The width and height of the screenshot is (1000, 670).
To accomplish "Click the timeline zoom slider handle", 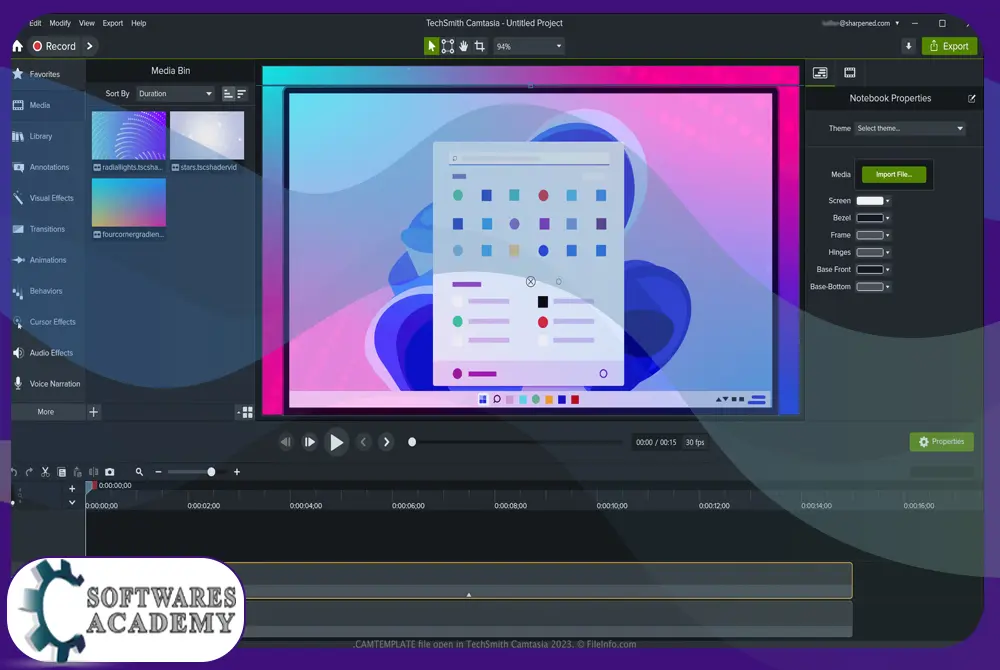I will (x=211, y=472).
